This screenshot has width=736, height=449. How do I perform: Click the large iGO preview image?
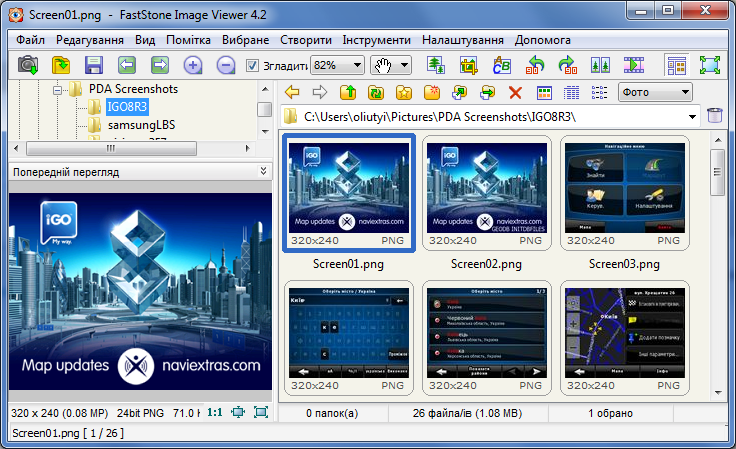point(140,291)
